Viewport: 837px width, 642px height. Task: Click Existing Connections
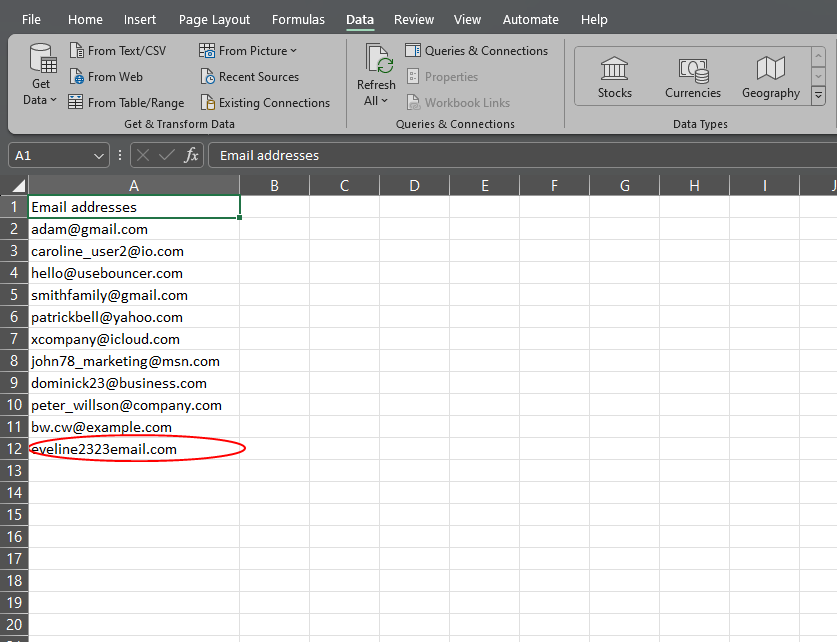tap(265, 102)
